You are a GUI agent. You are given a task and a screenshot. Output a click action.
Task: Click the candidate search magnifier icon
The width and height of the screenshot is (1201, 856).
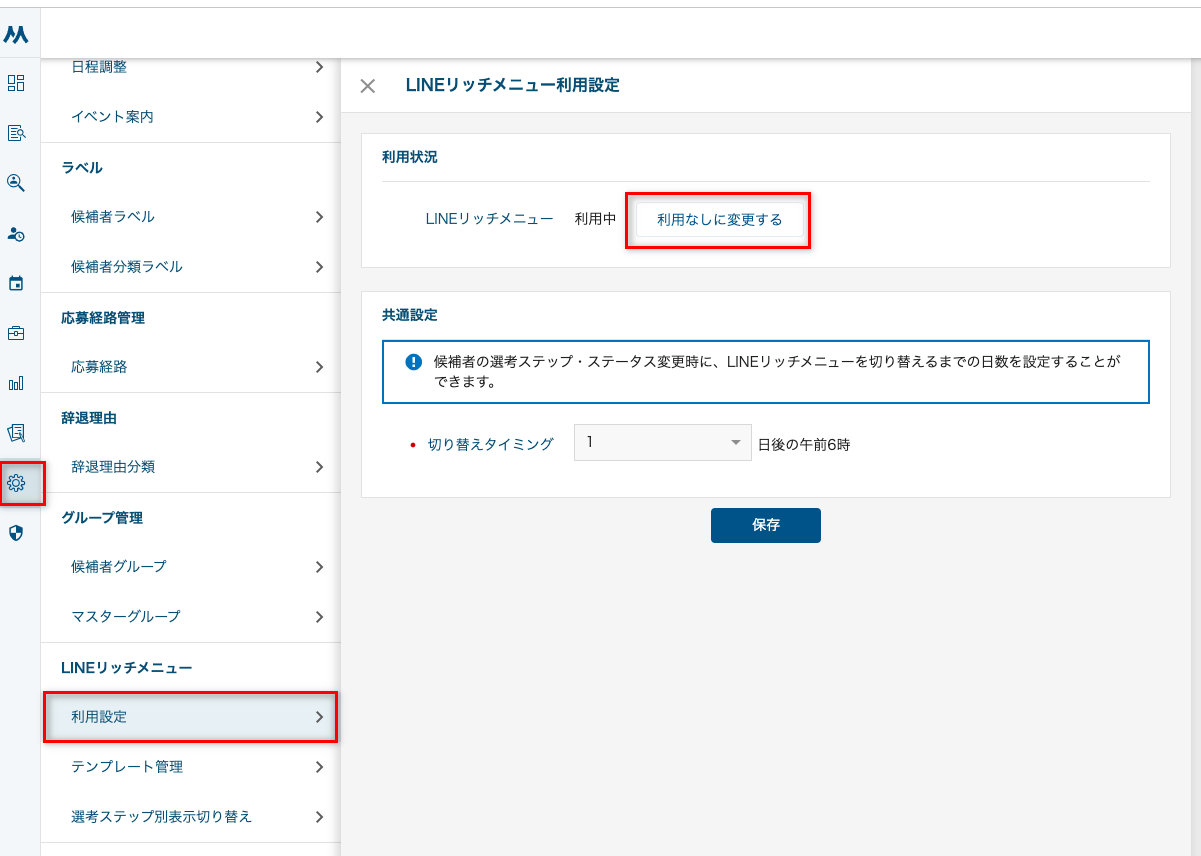point(16,183)
